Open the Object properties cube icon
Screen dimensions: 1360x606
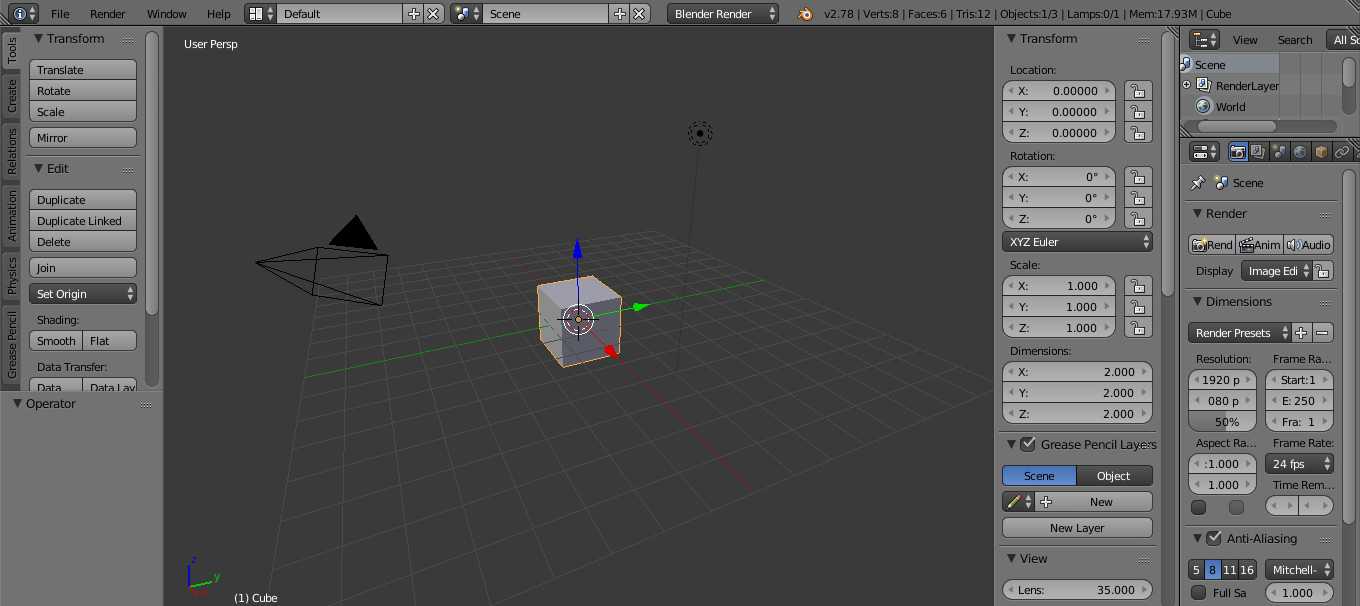(x=1321, y=152)
